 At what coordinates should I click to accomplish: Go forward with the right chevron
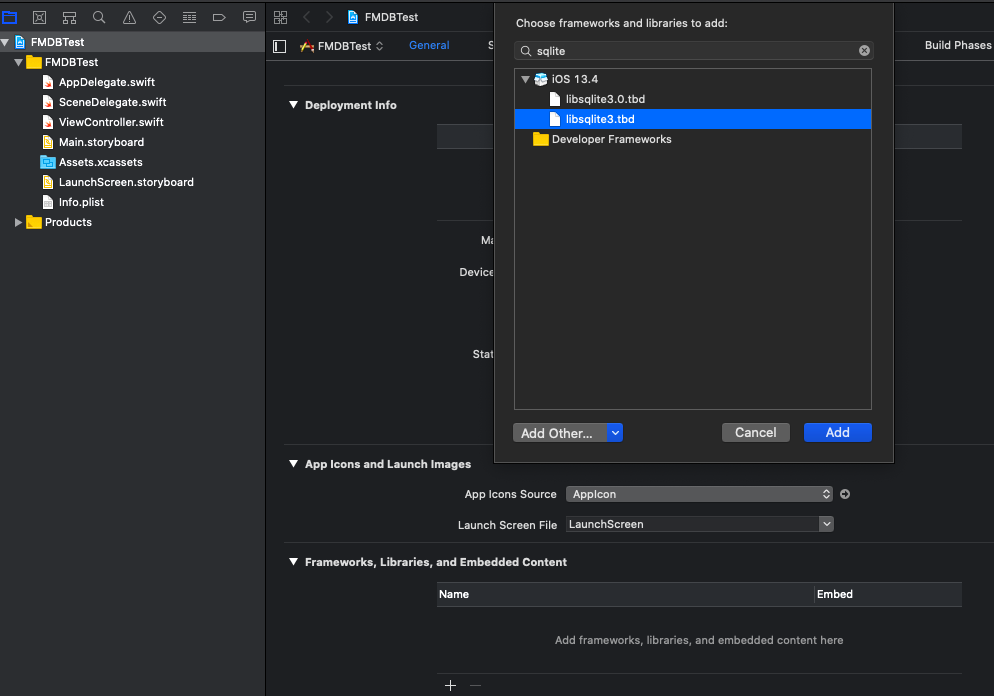(x=329, y=17)
